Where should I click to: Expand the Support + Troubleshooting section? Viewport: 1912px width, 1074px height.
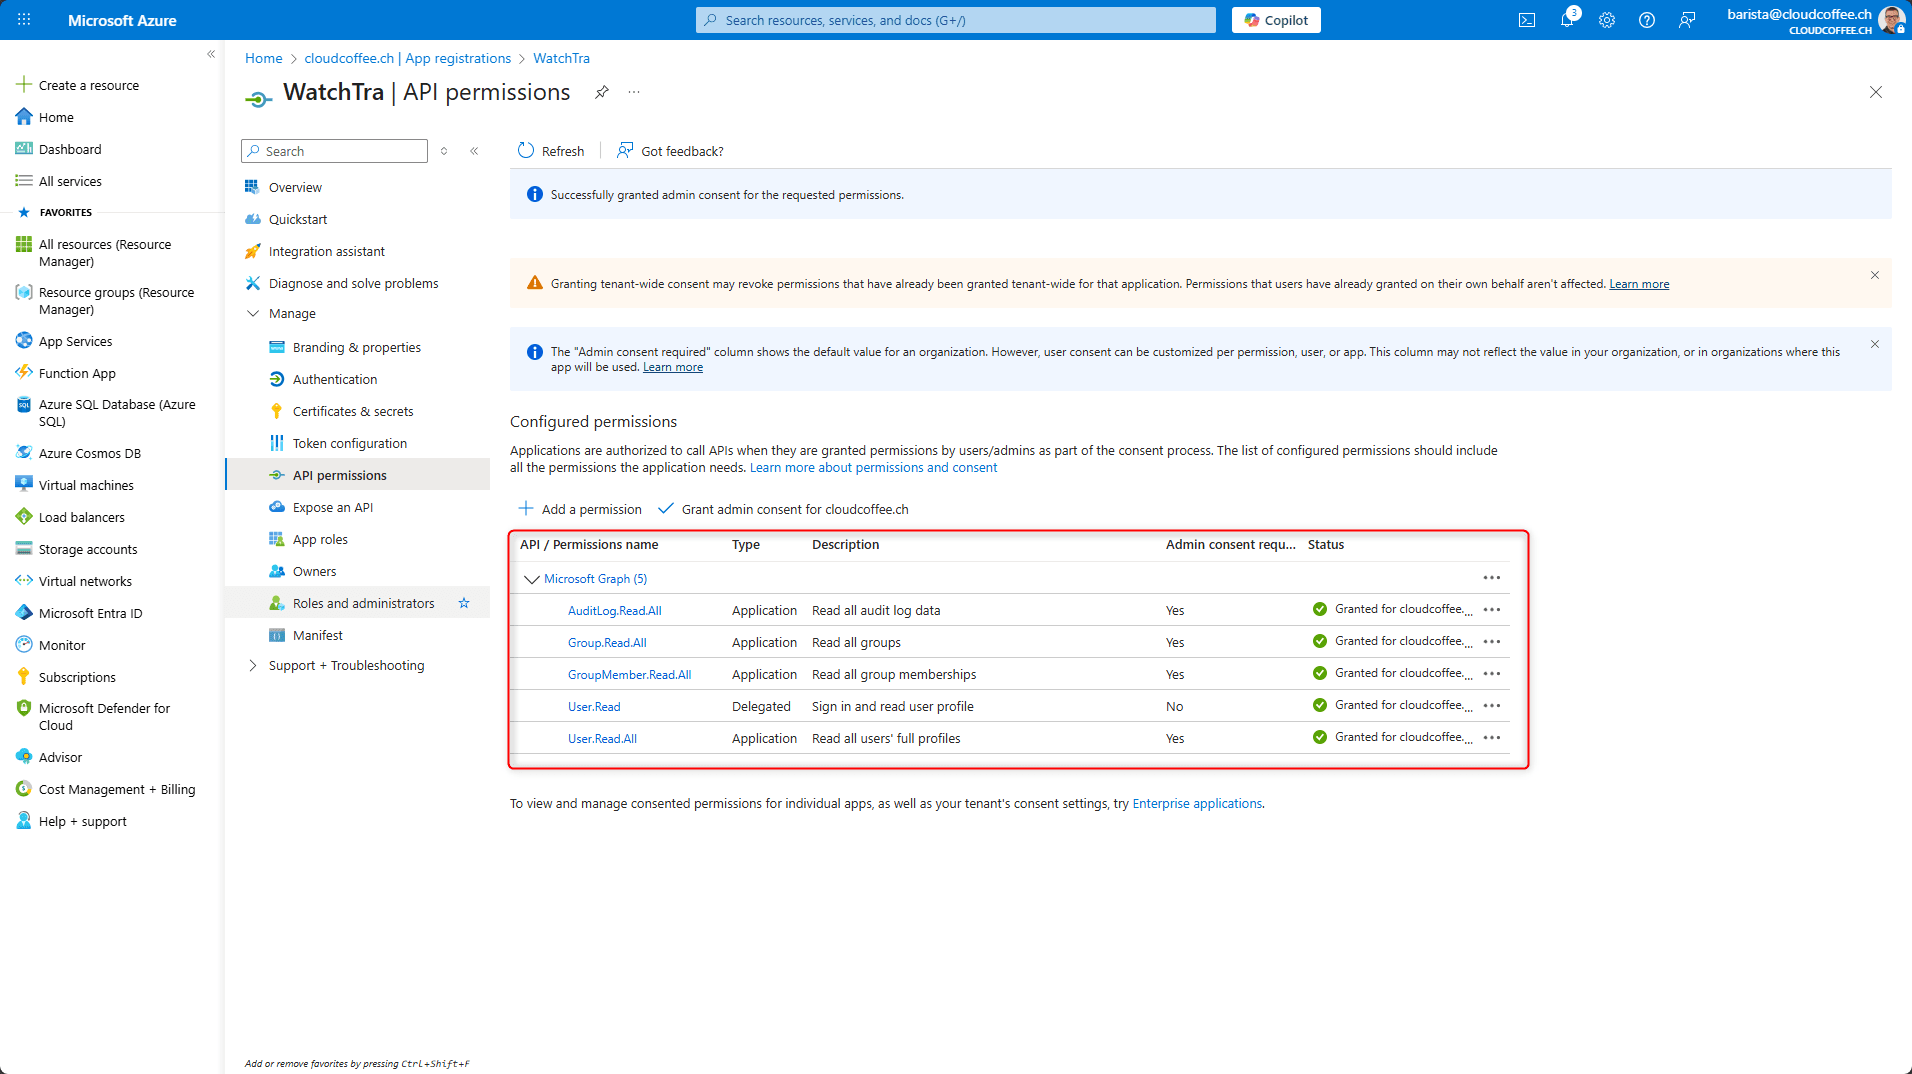click(253, 665)
